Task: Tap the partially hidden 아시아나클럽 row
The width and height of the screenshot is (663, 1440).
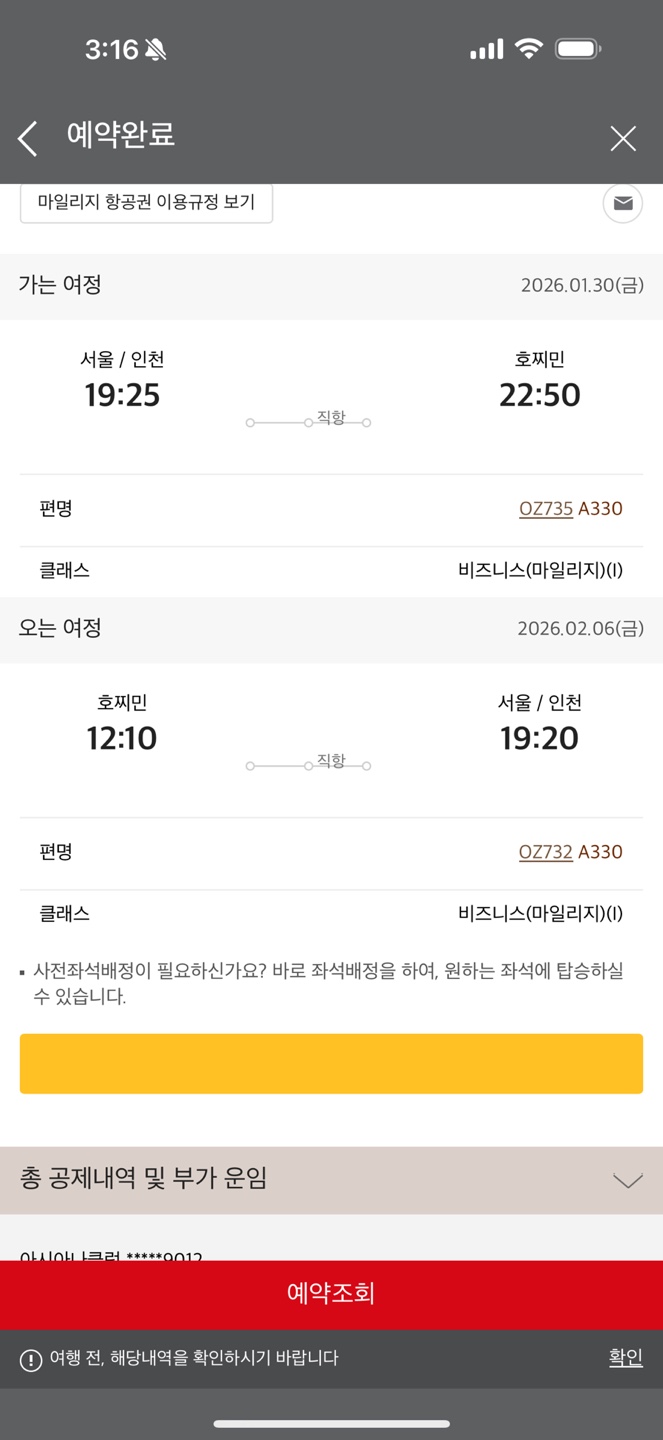Action: pos(111,1254)
